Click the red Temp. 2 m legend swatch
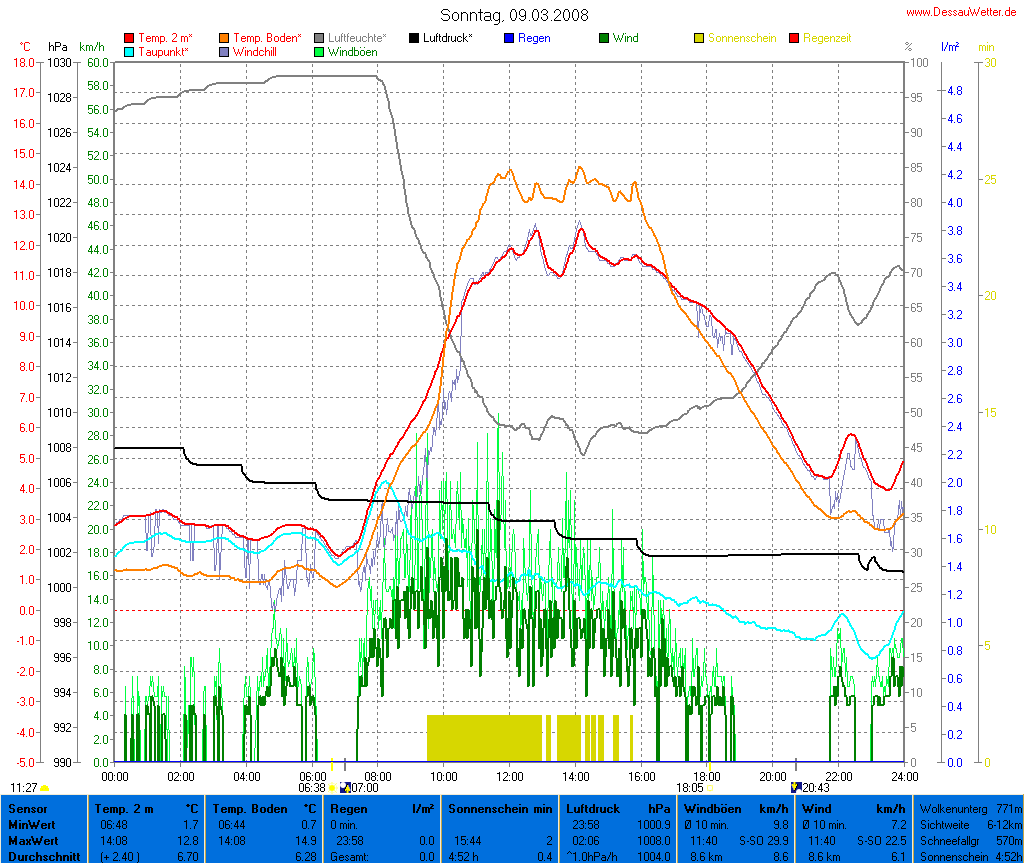This screenshot has width=1024, height=863. [x=129, y=38]
